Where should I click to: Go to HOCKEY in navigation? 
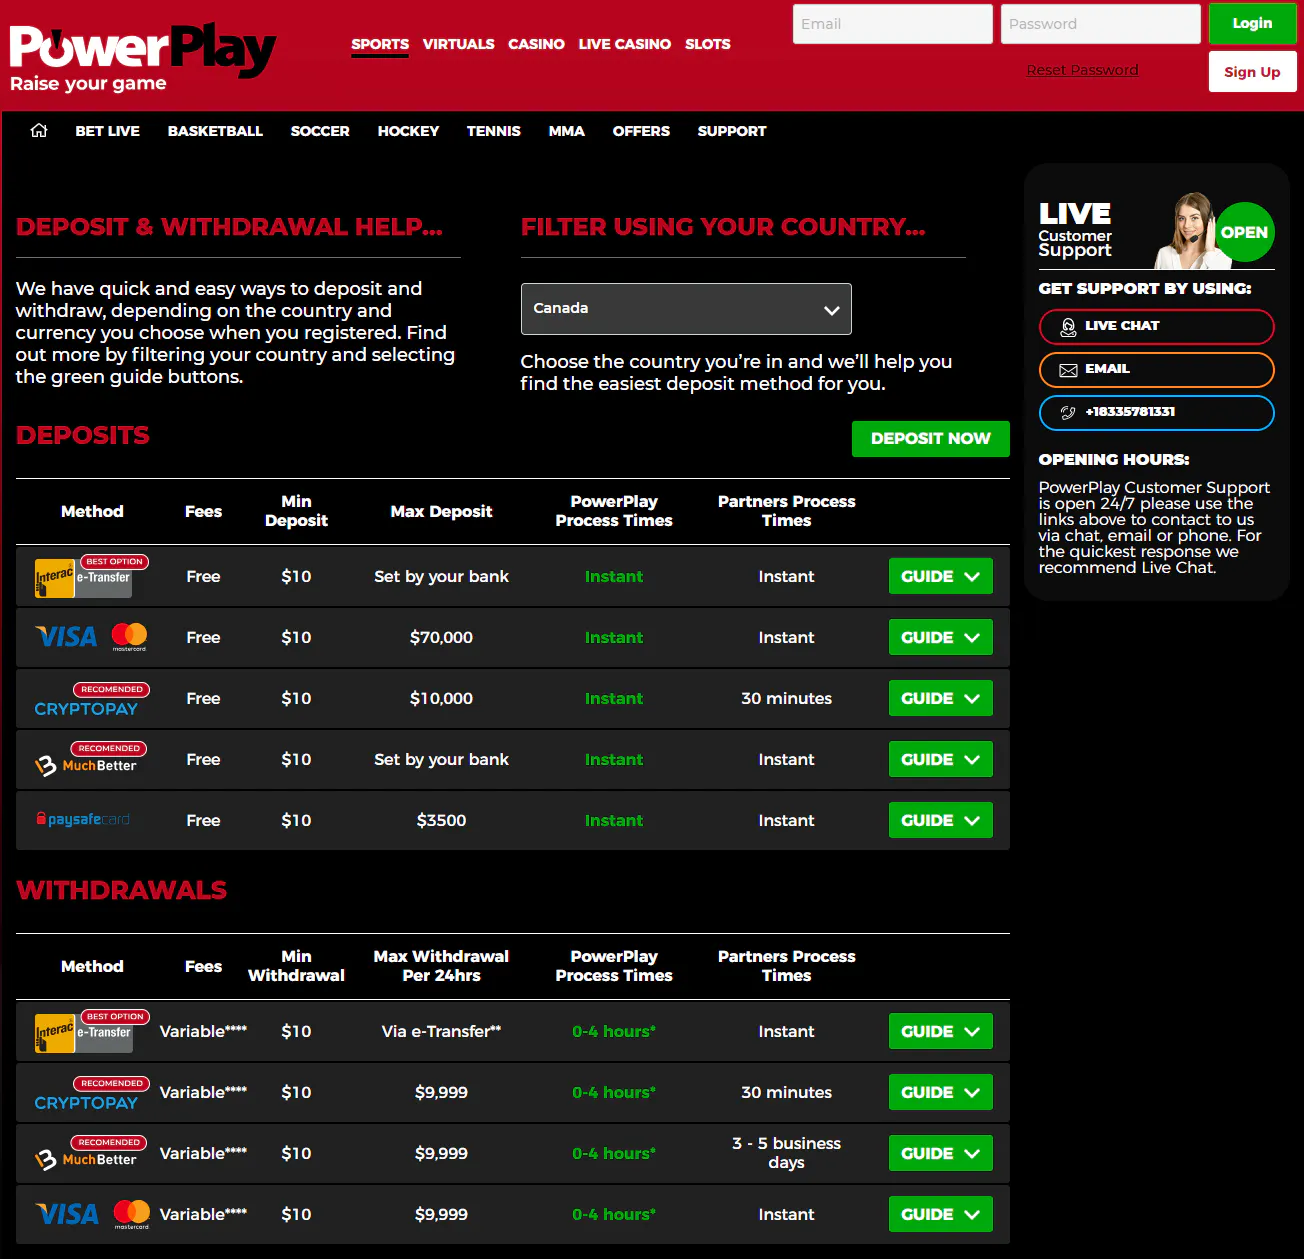[408, 131]
